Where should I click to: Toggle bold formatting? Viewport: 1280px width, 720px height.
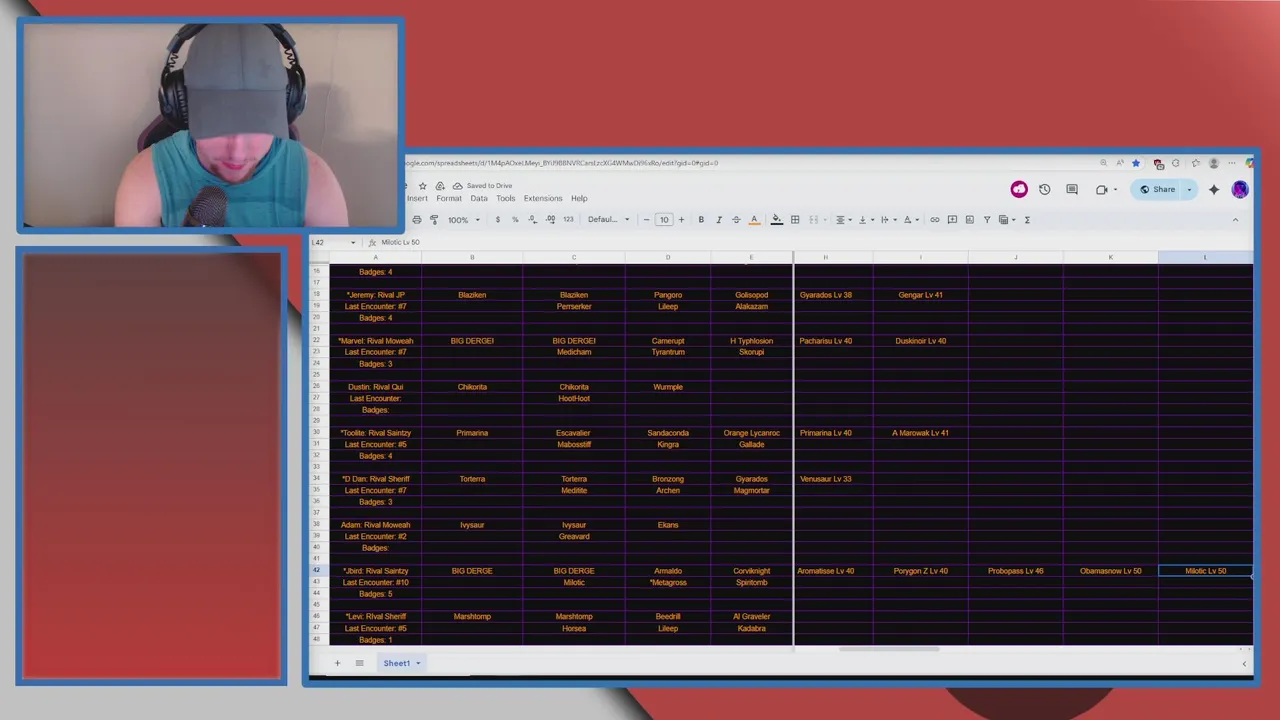click(701, 220)
